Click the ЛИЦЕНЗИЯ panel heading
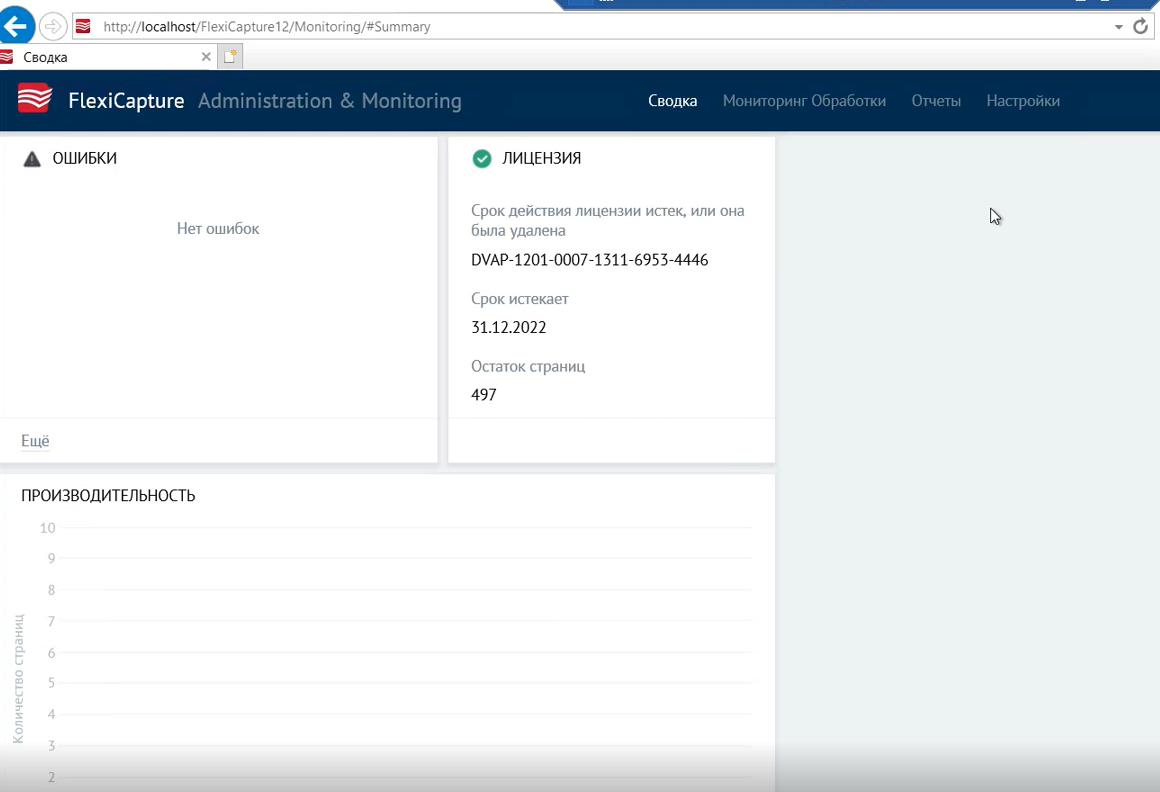Screen dimensions: 1160x792 (x=542, y=158)
